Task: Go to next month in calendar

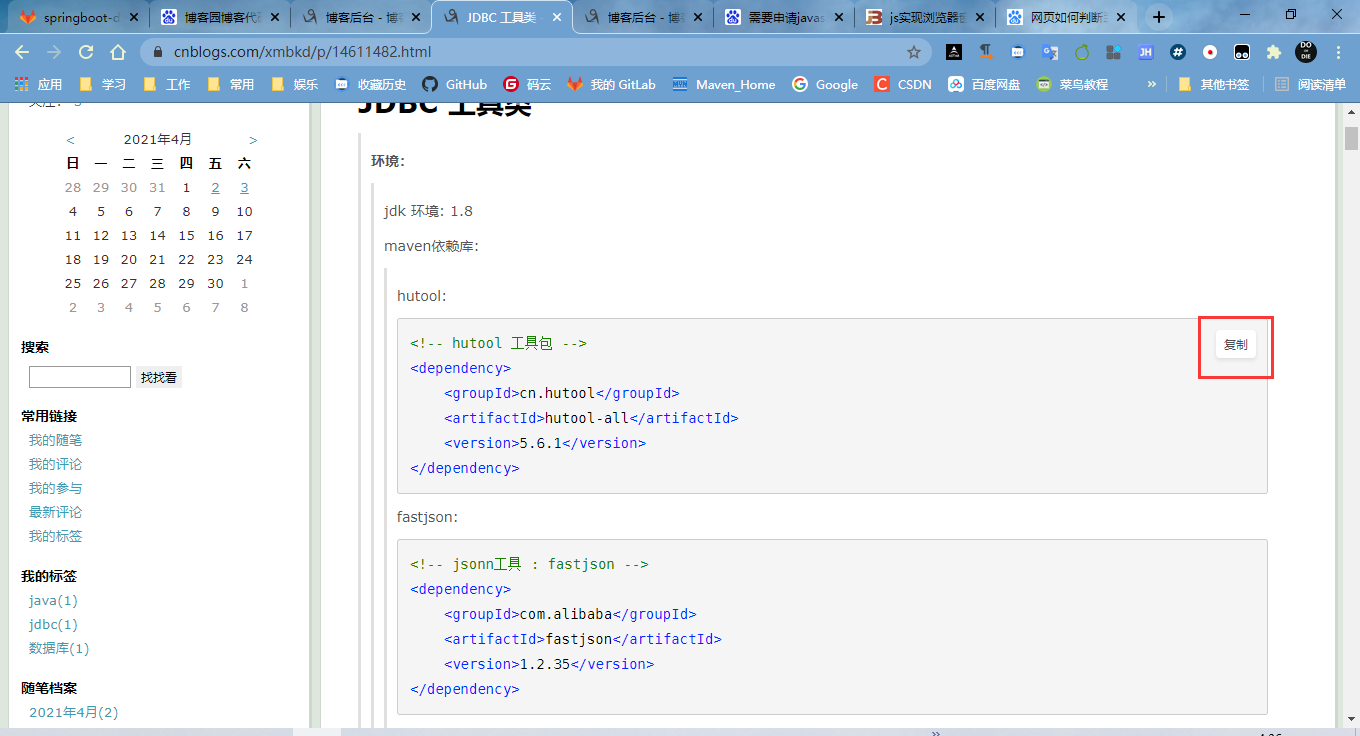Action: (x=254, y=140)
